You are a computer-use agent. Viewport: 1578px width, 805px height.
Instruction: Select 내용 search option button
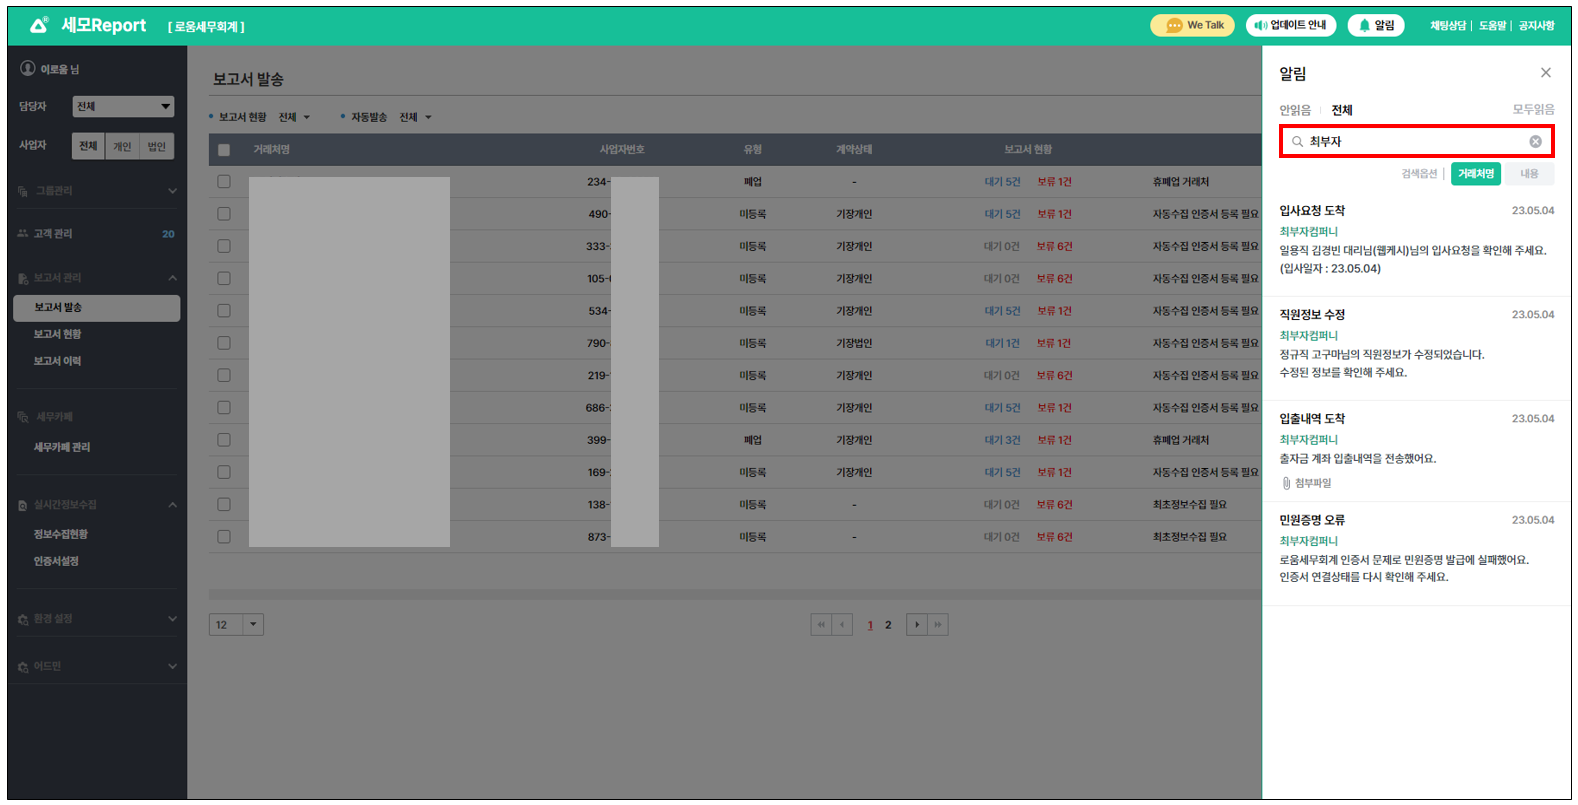tap(1529, 174)
